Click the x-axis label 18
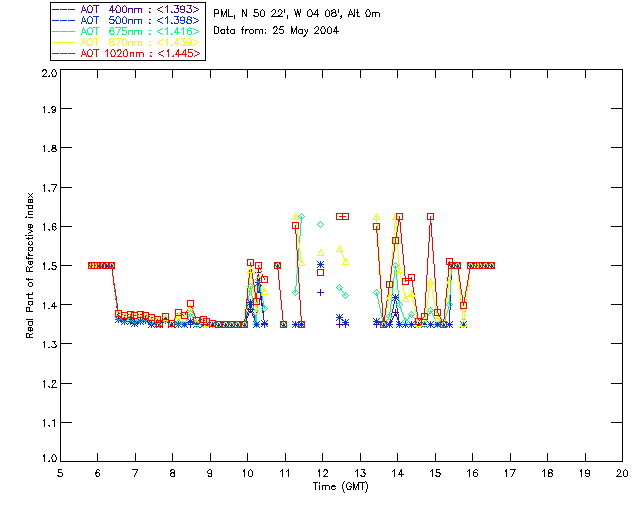Image resolution: width=640 pixels, height=512 pixels. click(547, 473)
